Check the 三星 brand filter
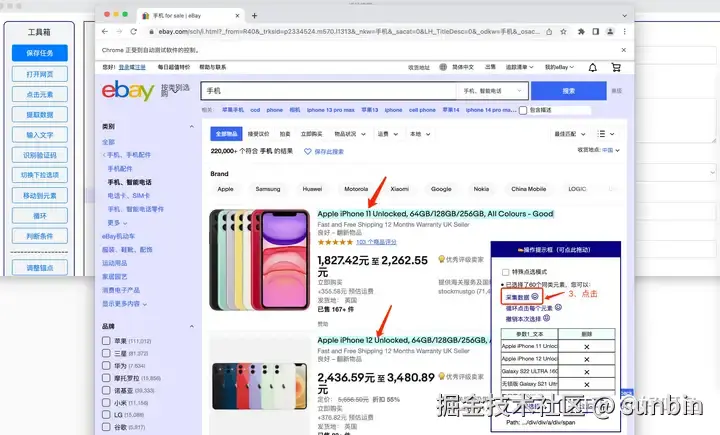This screenshot has height=435, width=720. click(106, 353)
